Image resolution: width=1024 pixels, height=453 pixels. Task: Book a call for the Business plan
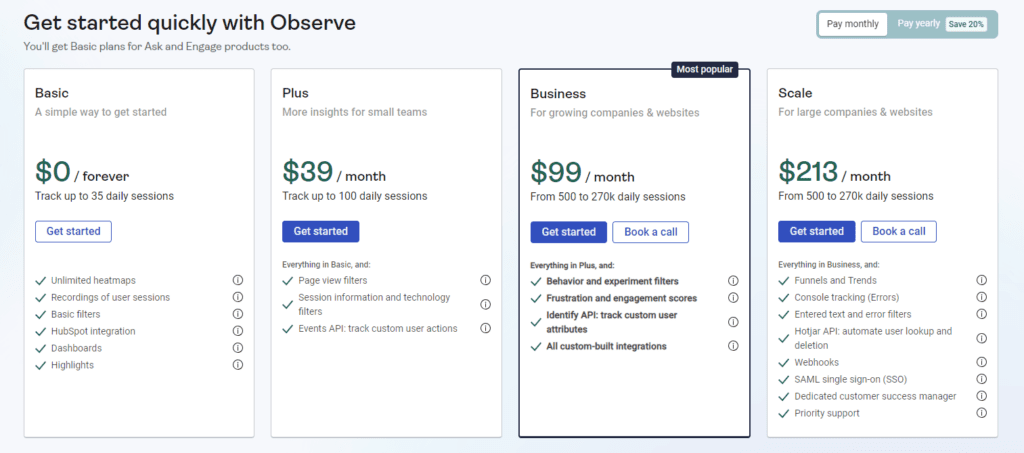650,232
